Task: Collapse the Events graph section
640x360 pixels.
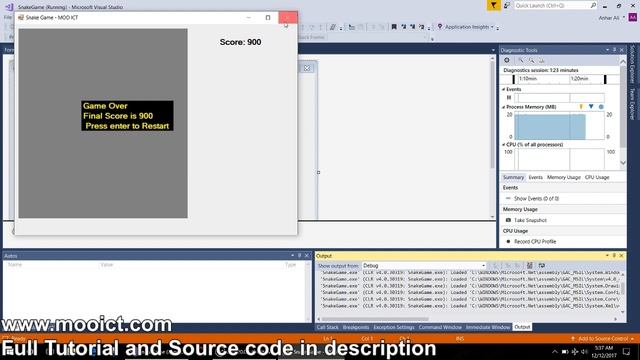Action: tap(504, 89)
